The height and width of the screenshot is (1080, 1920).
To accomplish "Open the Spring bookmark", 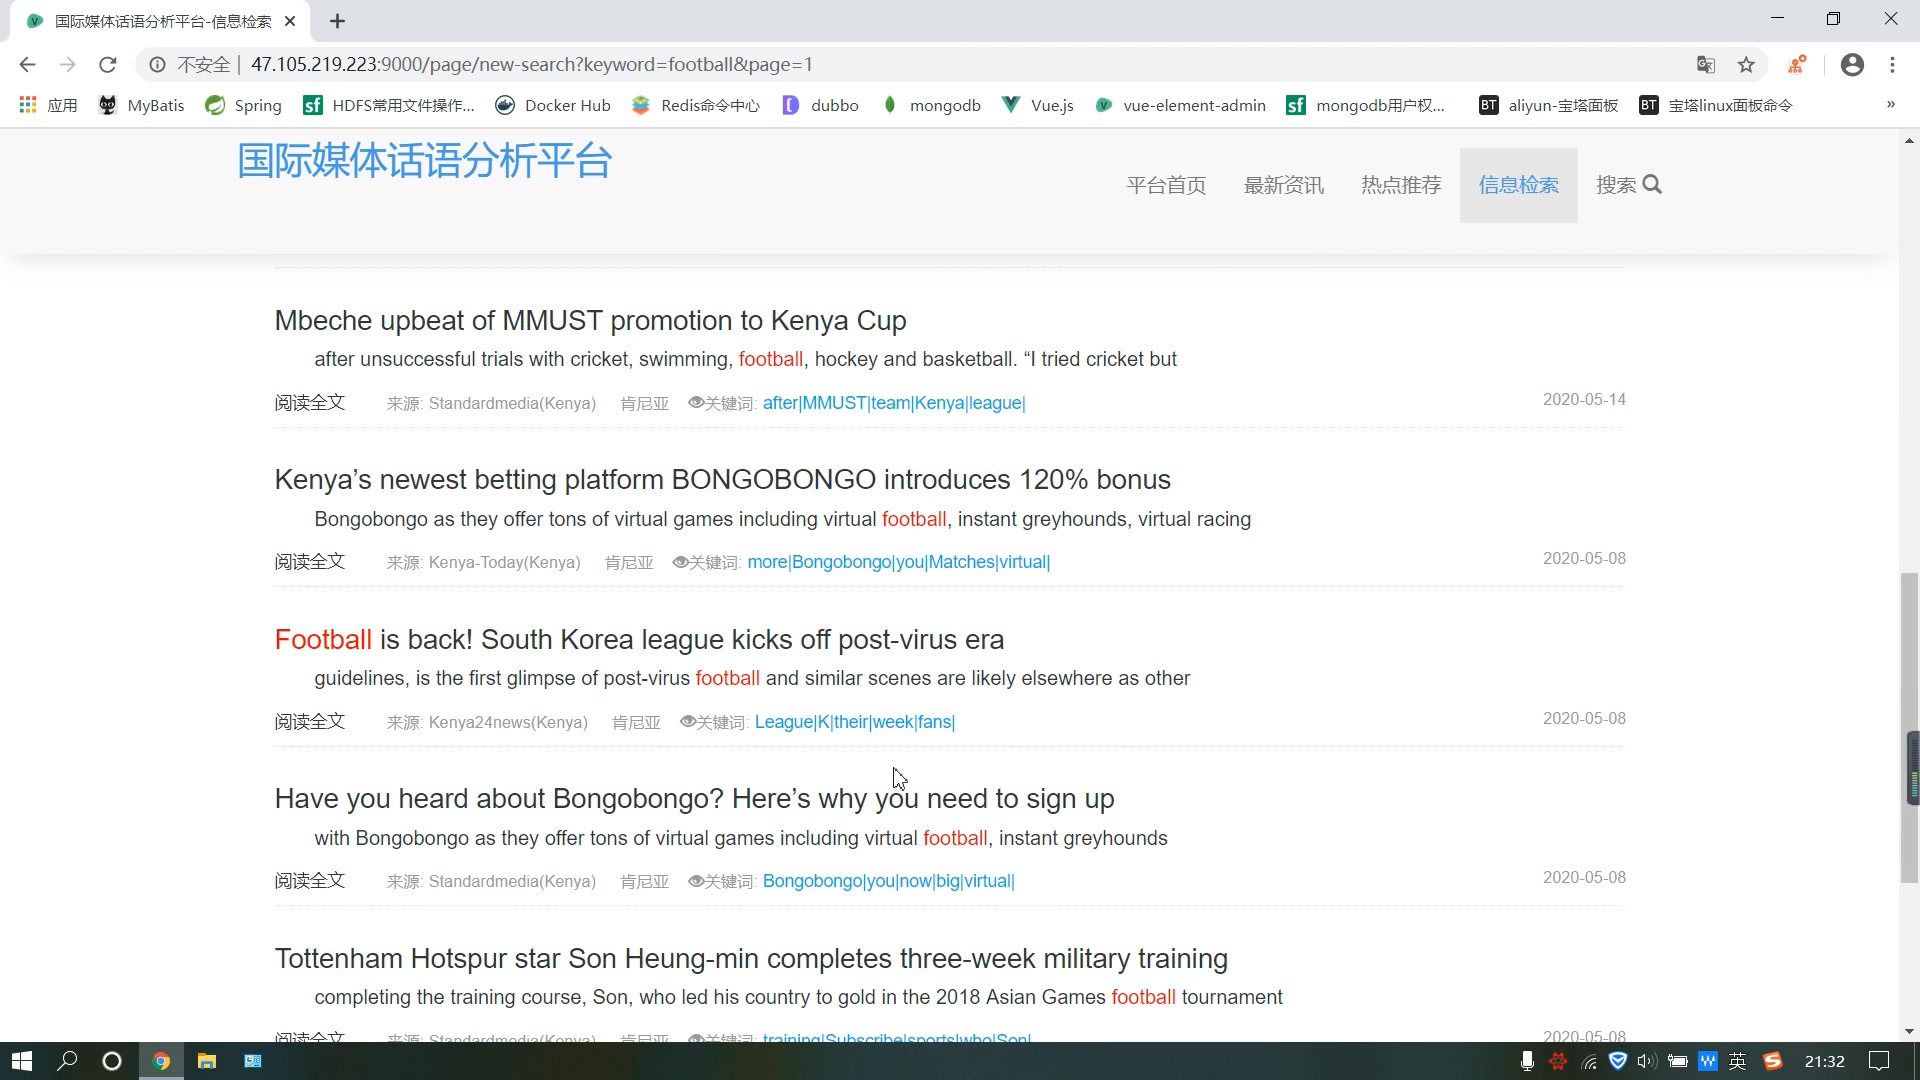I will 243,105.
